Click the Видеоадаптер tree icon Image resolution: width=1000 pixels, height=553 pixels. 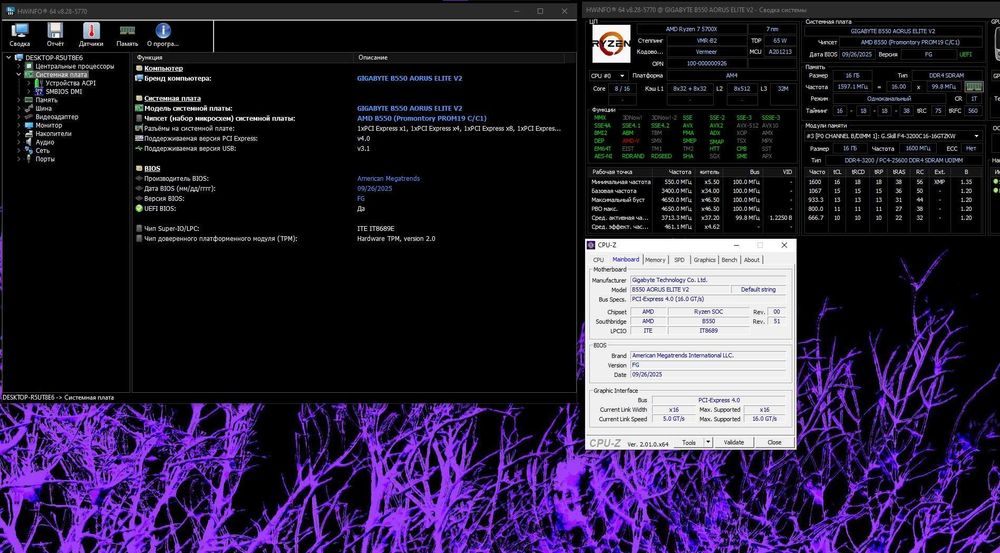29,117
